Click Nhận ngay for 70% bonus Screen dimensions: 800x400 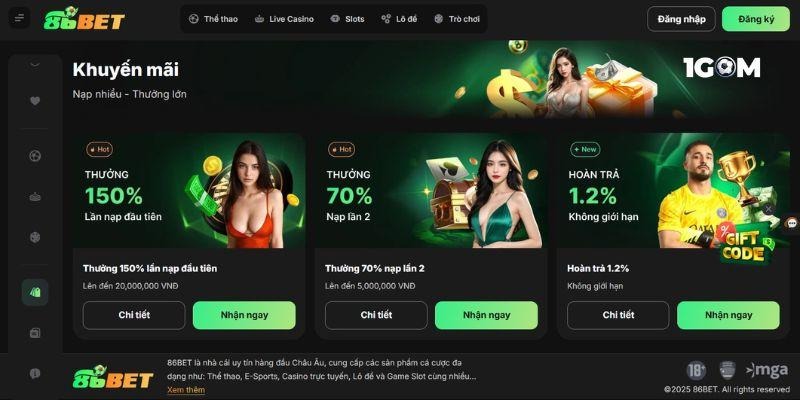point(486,315)
